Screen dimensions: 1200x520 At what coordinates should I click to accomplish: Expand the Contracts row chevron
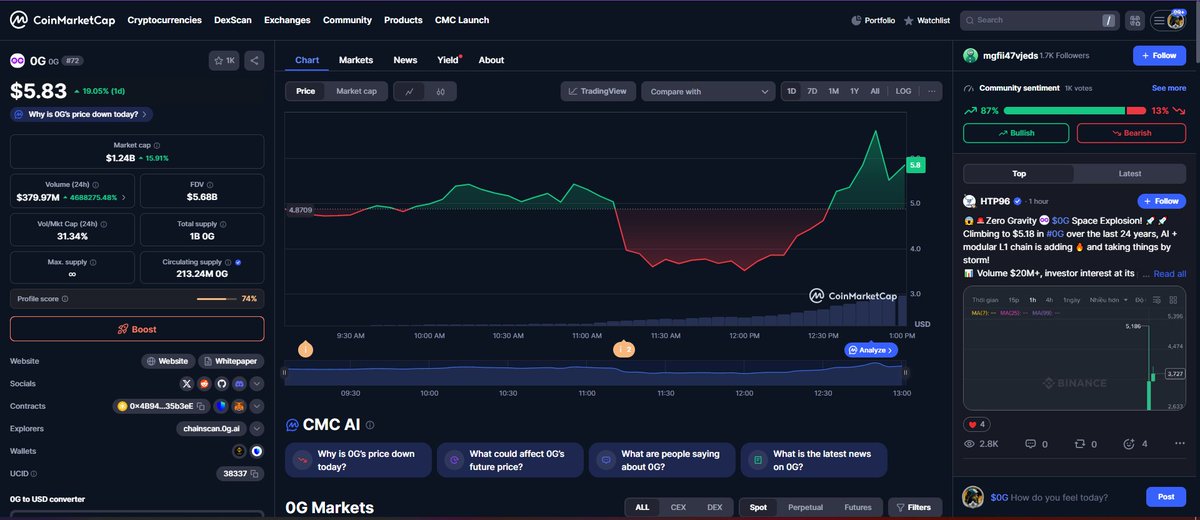coord(257,406)
